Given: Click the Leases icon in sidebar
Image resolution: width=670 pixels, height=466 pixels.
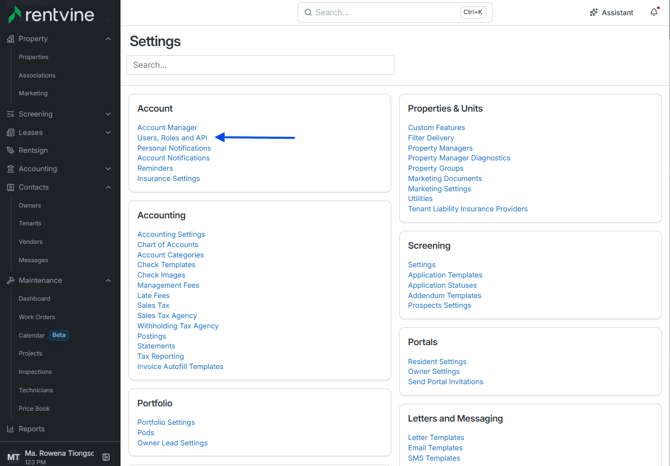Looking at the screenshot, I should click(11, 132).
